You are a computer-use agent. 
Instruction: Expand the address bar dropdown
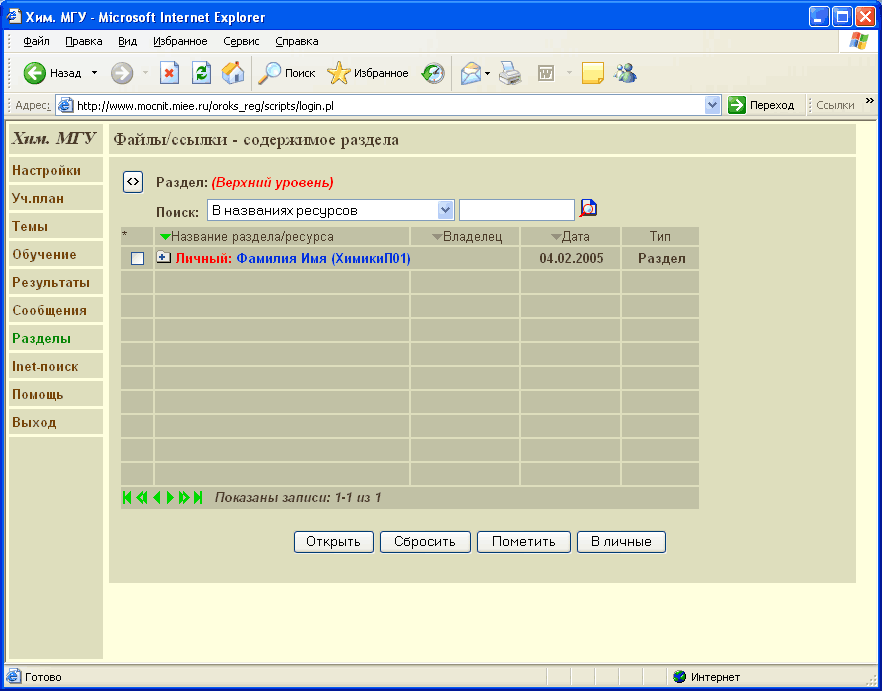[x=713, y=105]
